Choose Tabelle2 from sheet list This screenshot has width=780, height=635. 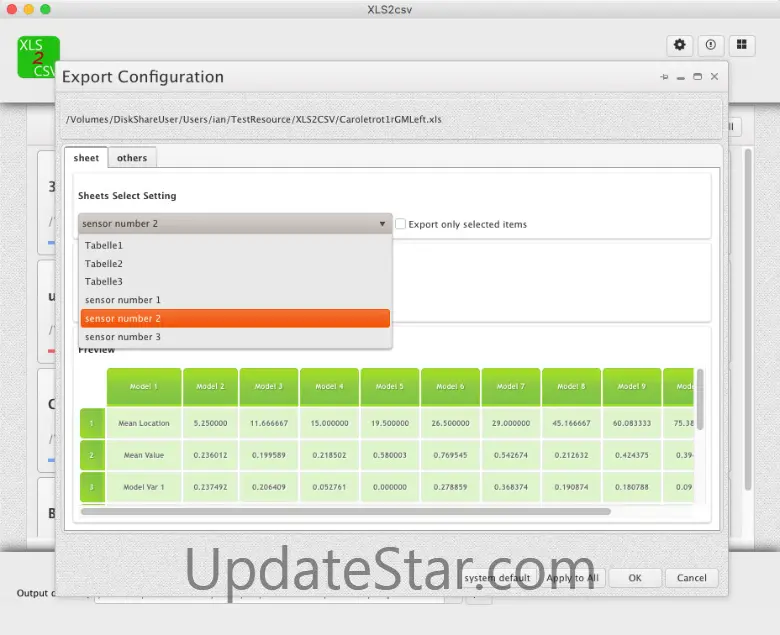(x=235, y=264)
